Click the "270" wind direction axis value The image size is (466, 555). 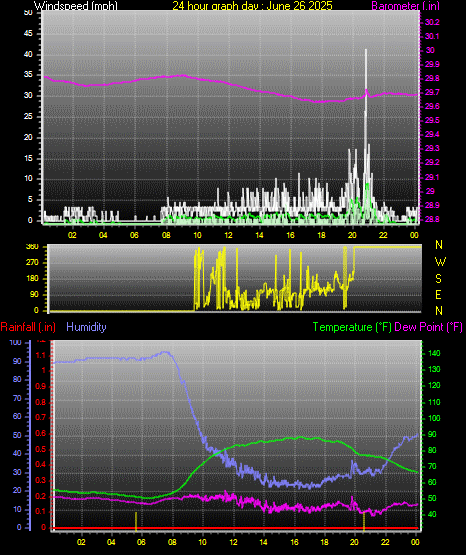click(x=32, y=263)
